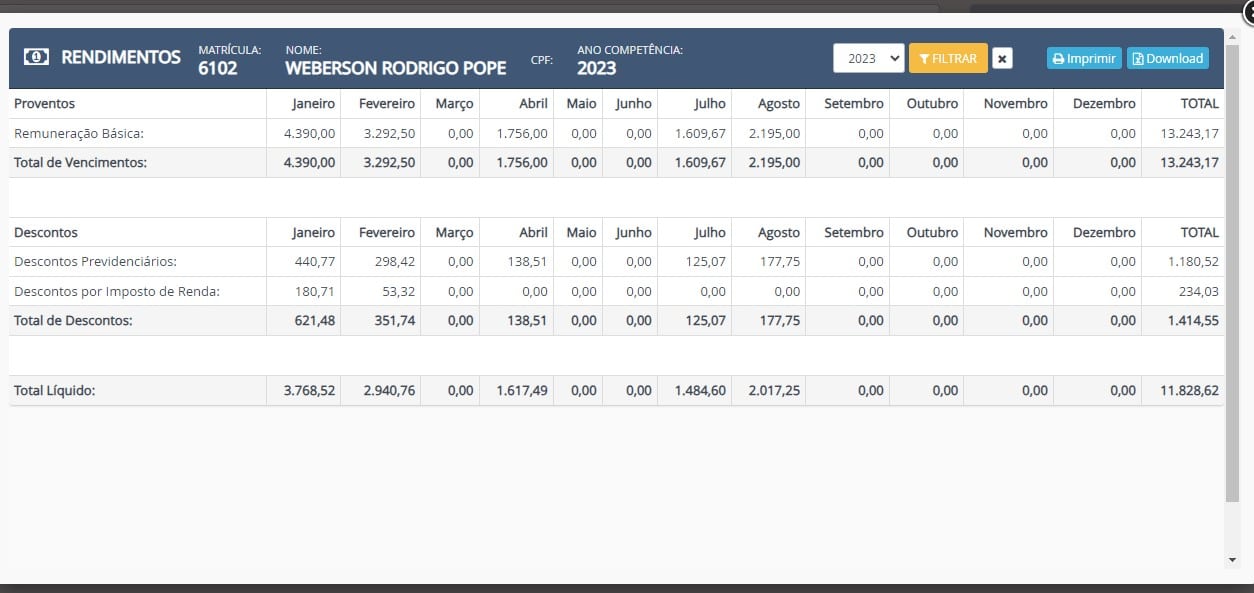Viewport: 1254px width, 593px height.
Task: Click the Descontos table header
Action: coord(46,233)
